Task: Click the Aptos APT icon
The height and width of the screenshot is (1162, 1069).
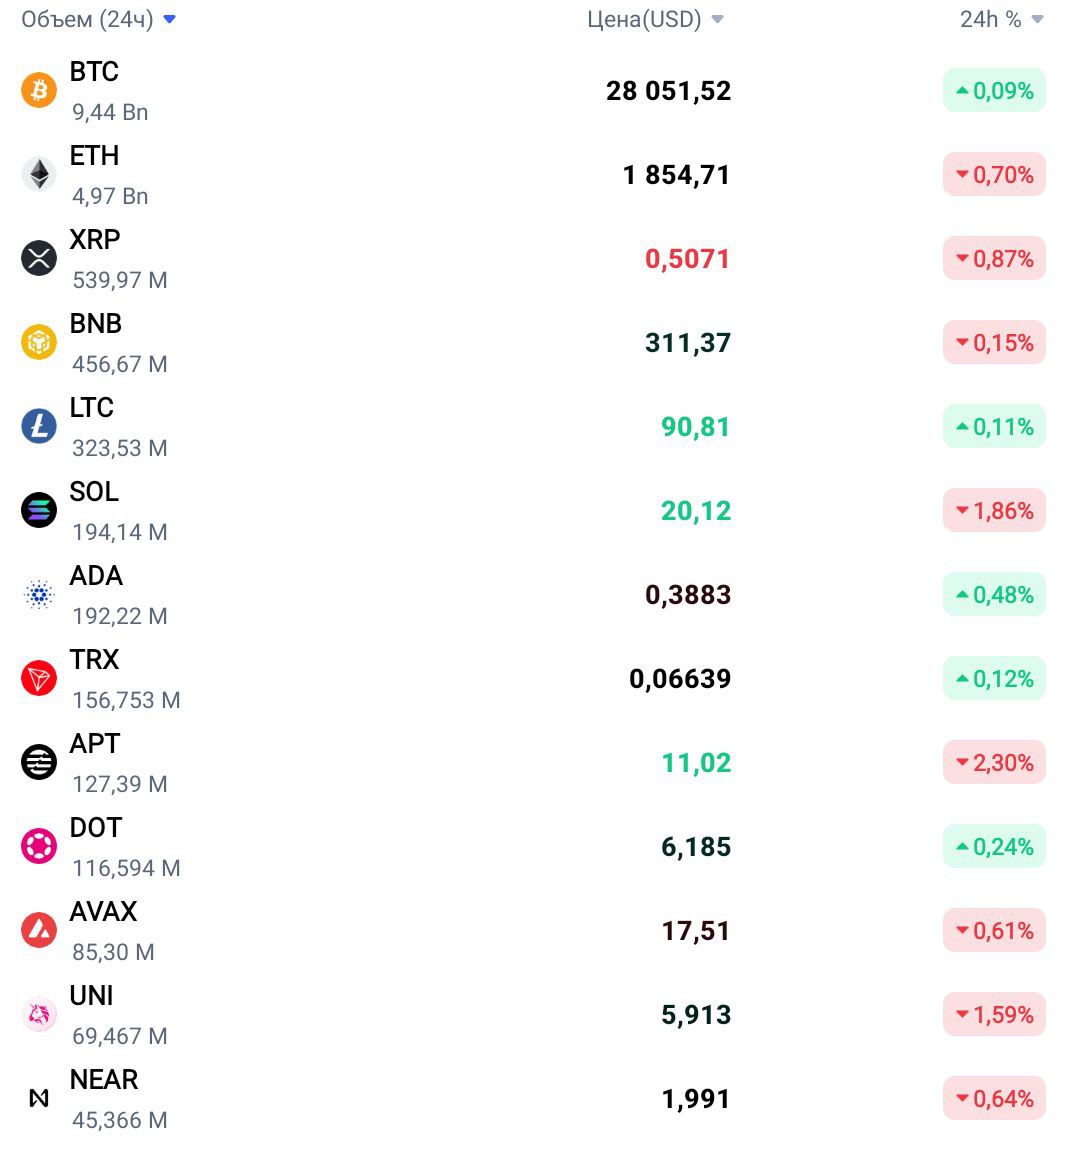Action: pos(39,763)
